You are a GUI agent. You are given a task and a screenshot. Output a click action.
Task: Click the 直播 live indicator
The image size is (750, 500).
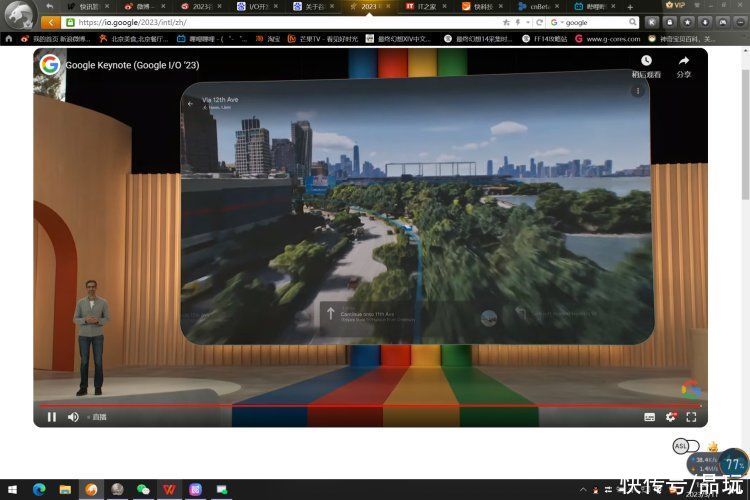(x=99, y=417)
